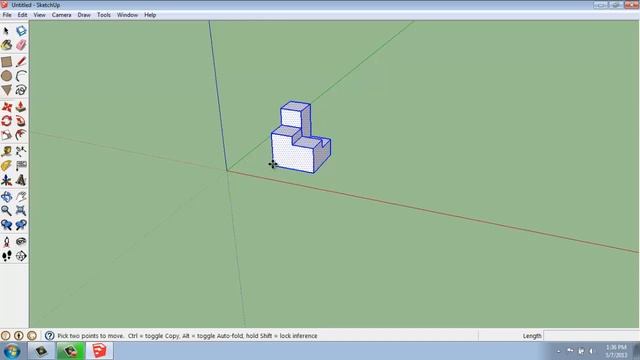Activate the Section Plane tool
The height and width of the screenshot is (360, 640).
pyautogui.click(x=21, y=256)
